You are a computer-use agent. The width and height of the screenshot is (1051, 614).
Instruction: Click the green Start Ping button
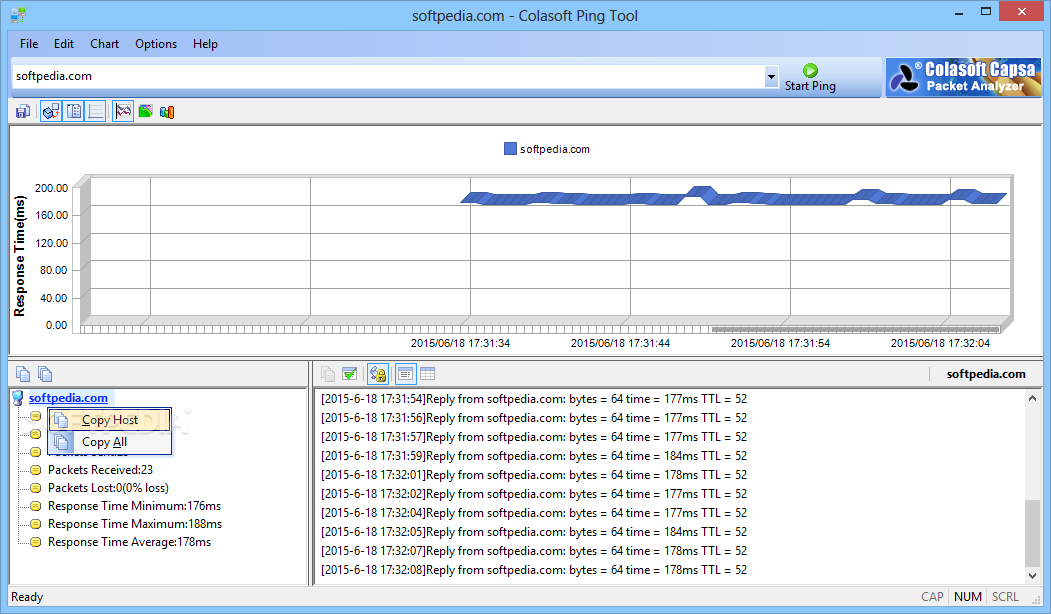tap(810, 78)
